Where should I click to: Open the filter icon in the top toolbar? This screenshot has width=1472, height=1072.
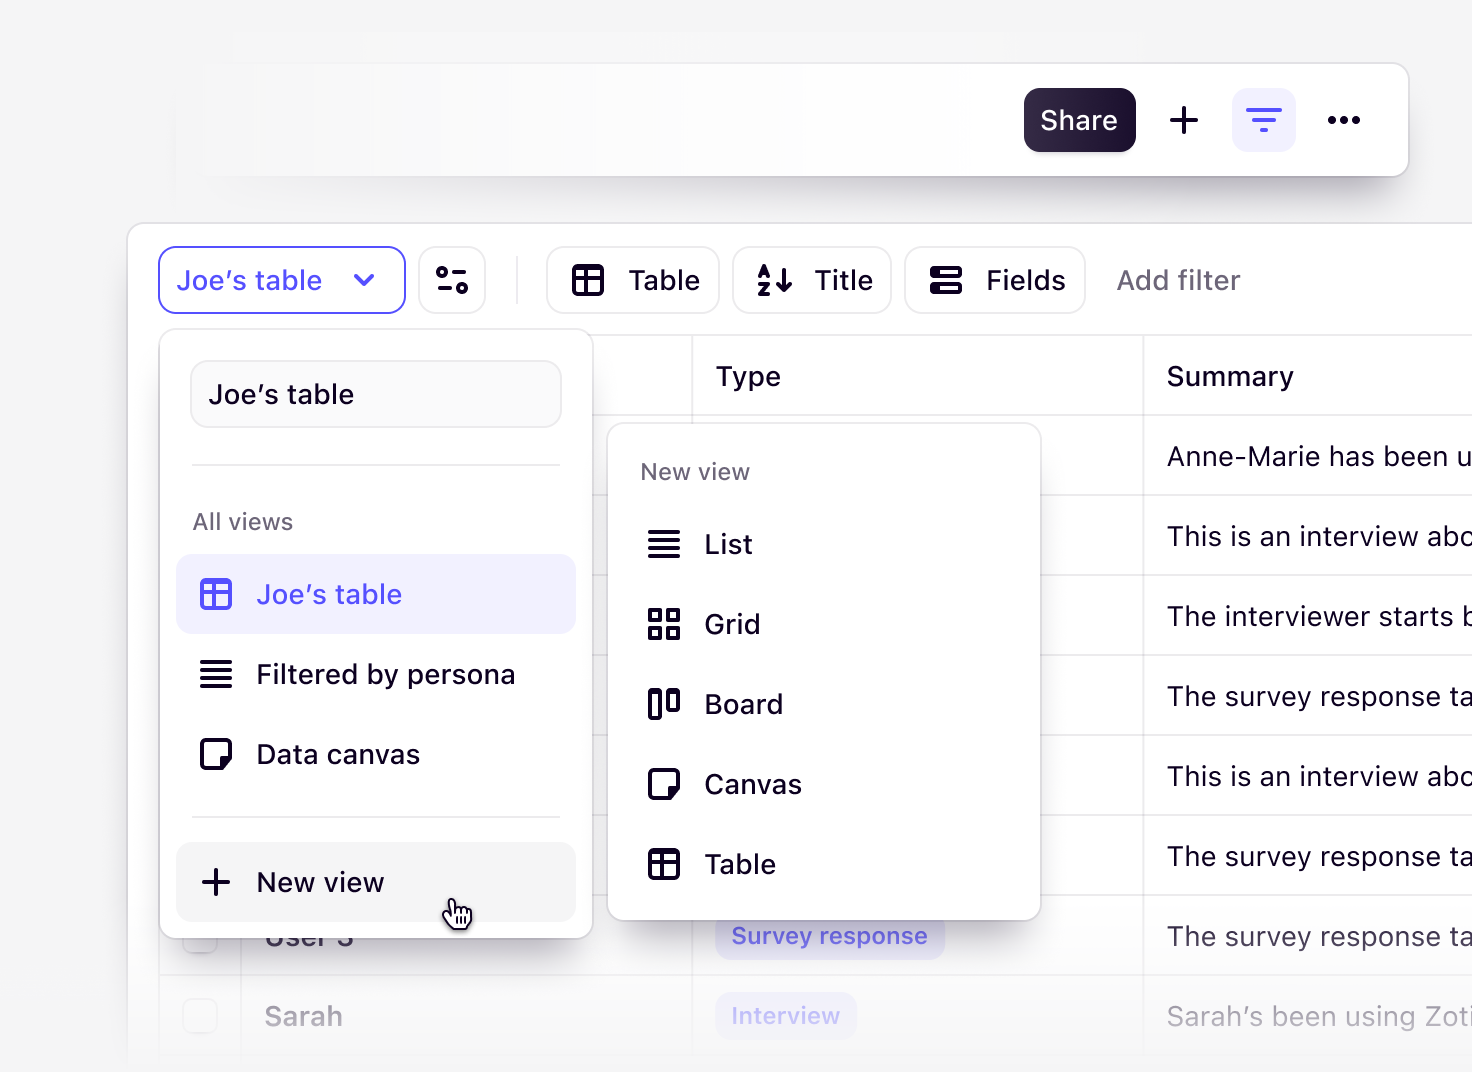(1263, 120)
